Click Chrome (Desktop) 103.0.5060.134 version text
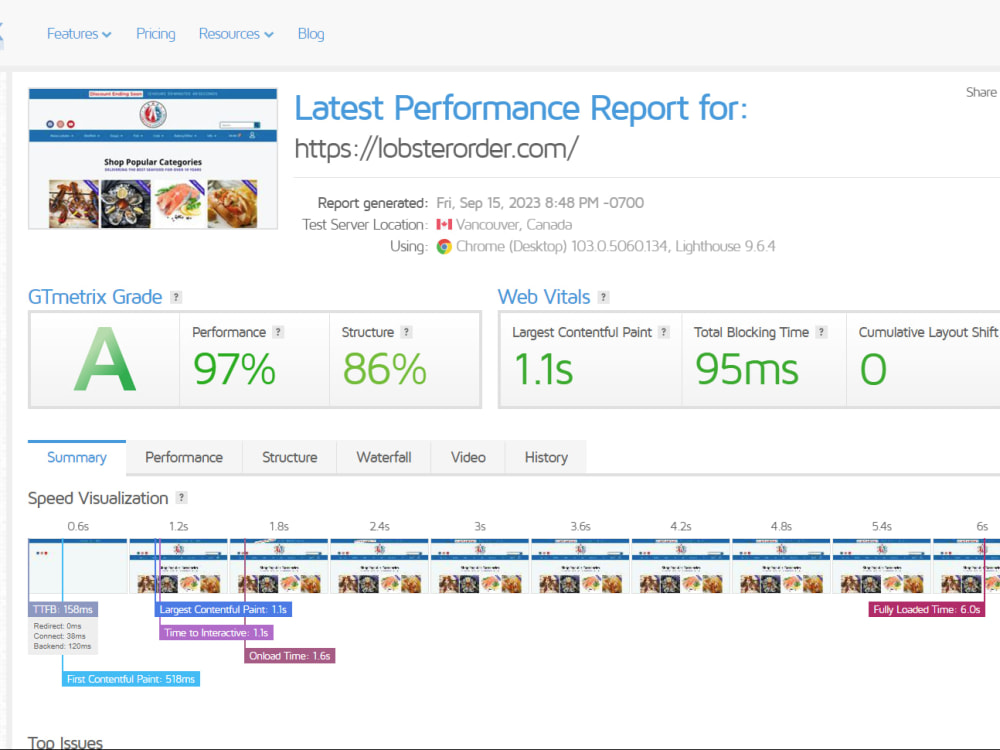The width and height of the screenshot is (1000, 750). point(562,246)
